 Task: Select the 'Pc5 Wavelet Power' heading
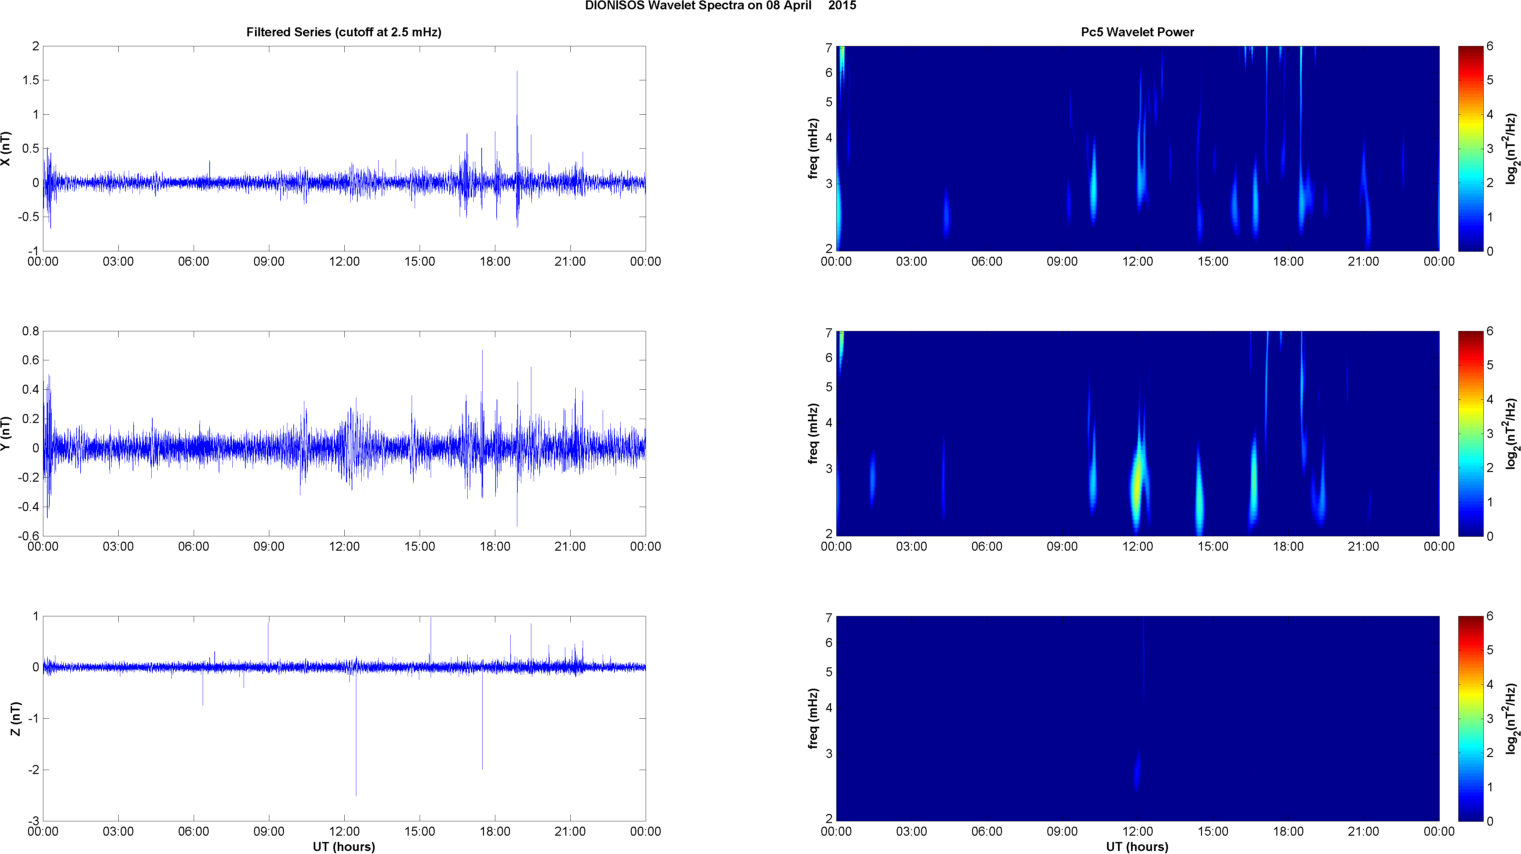(x=1137, y=32)
